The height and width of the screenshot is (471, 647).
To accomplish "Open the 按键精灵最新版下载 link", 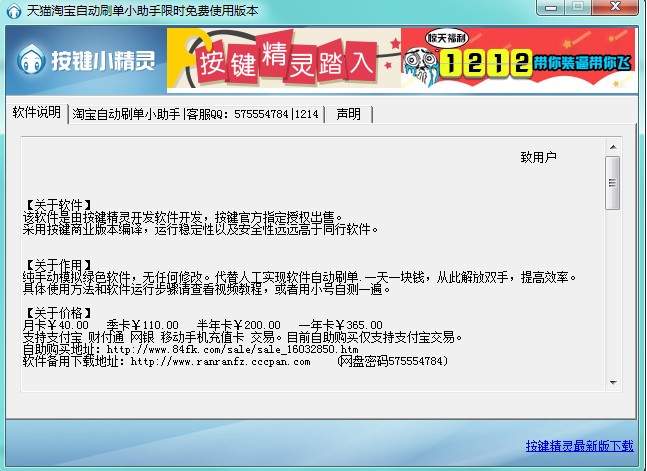I will click(579, 446).
